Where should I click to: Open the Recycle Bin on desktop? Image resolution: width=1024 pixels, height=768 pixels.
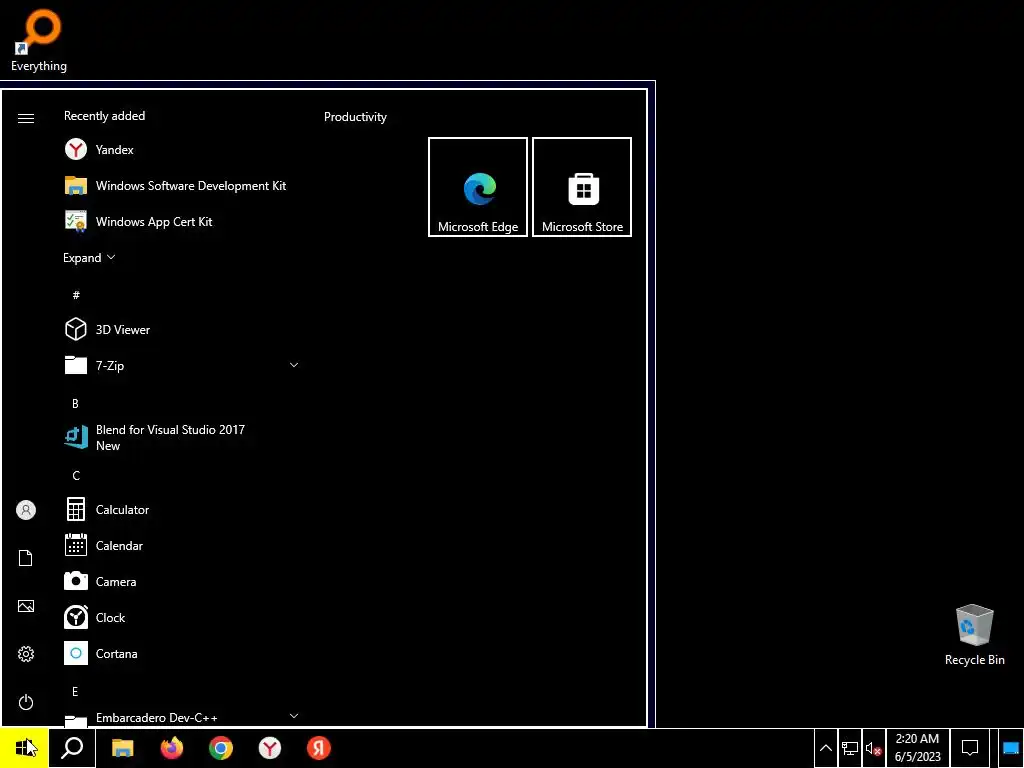(974, 635)
